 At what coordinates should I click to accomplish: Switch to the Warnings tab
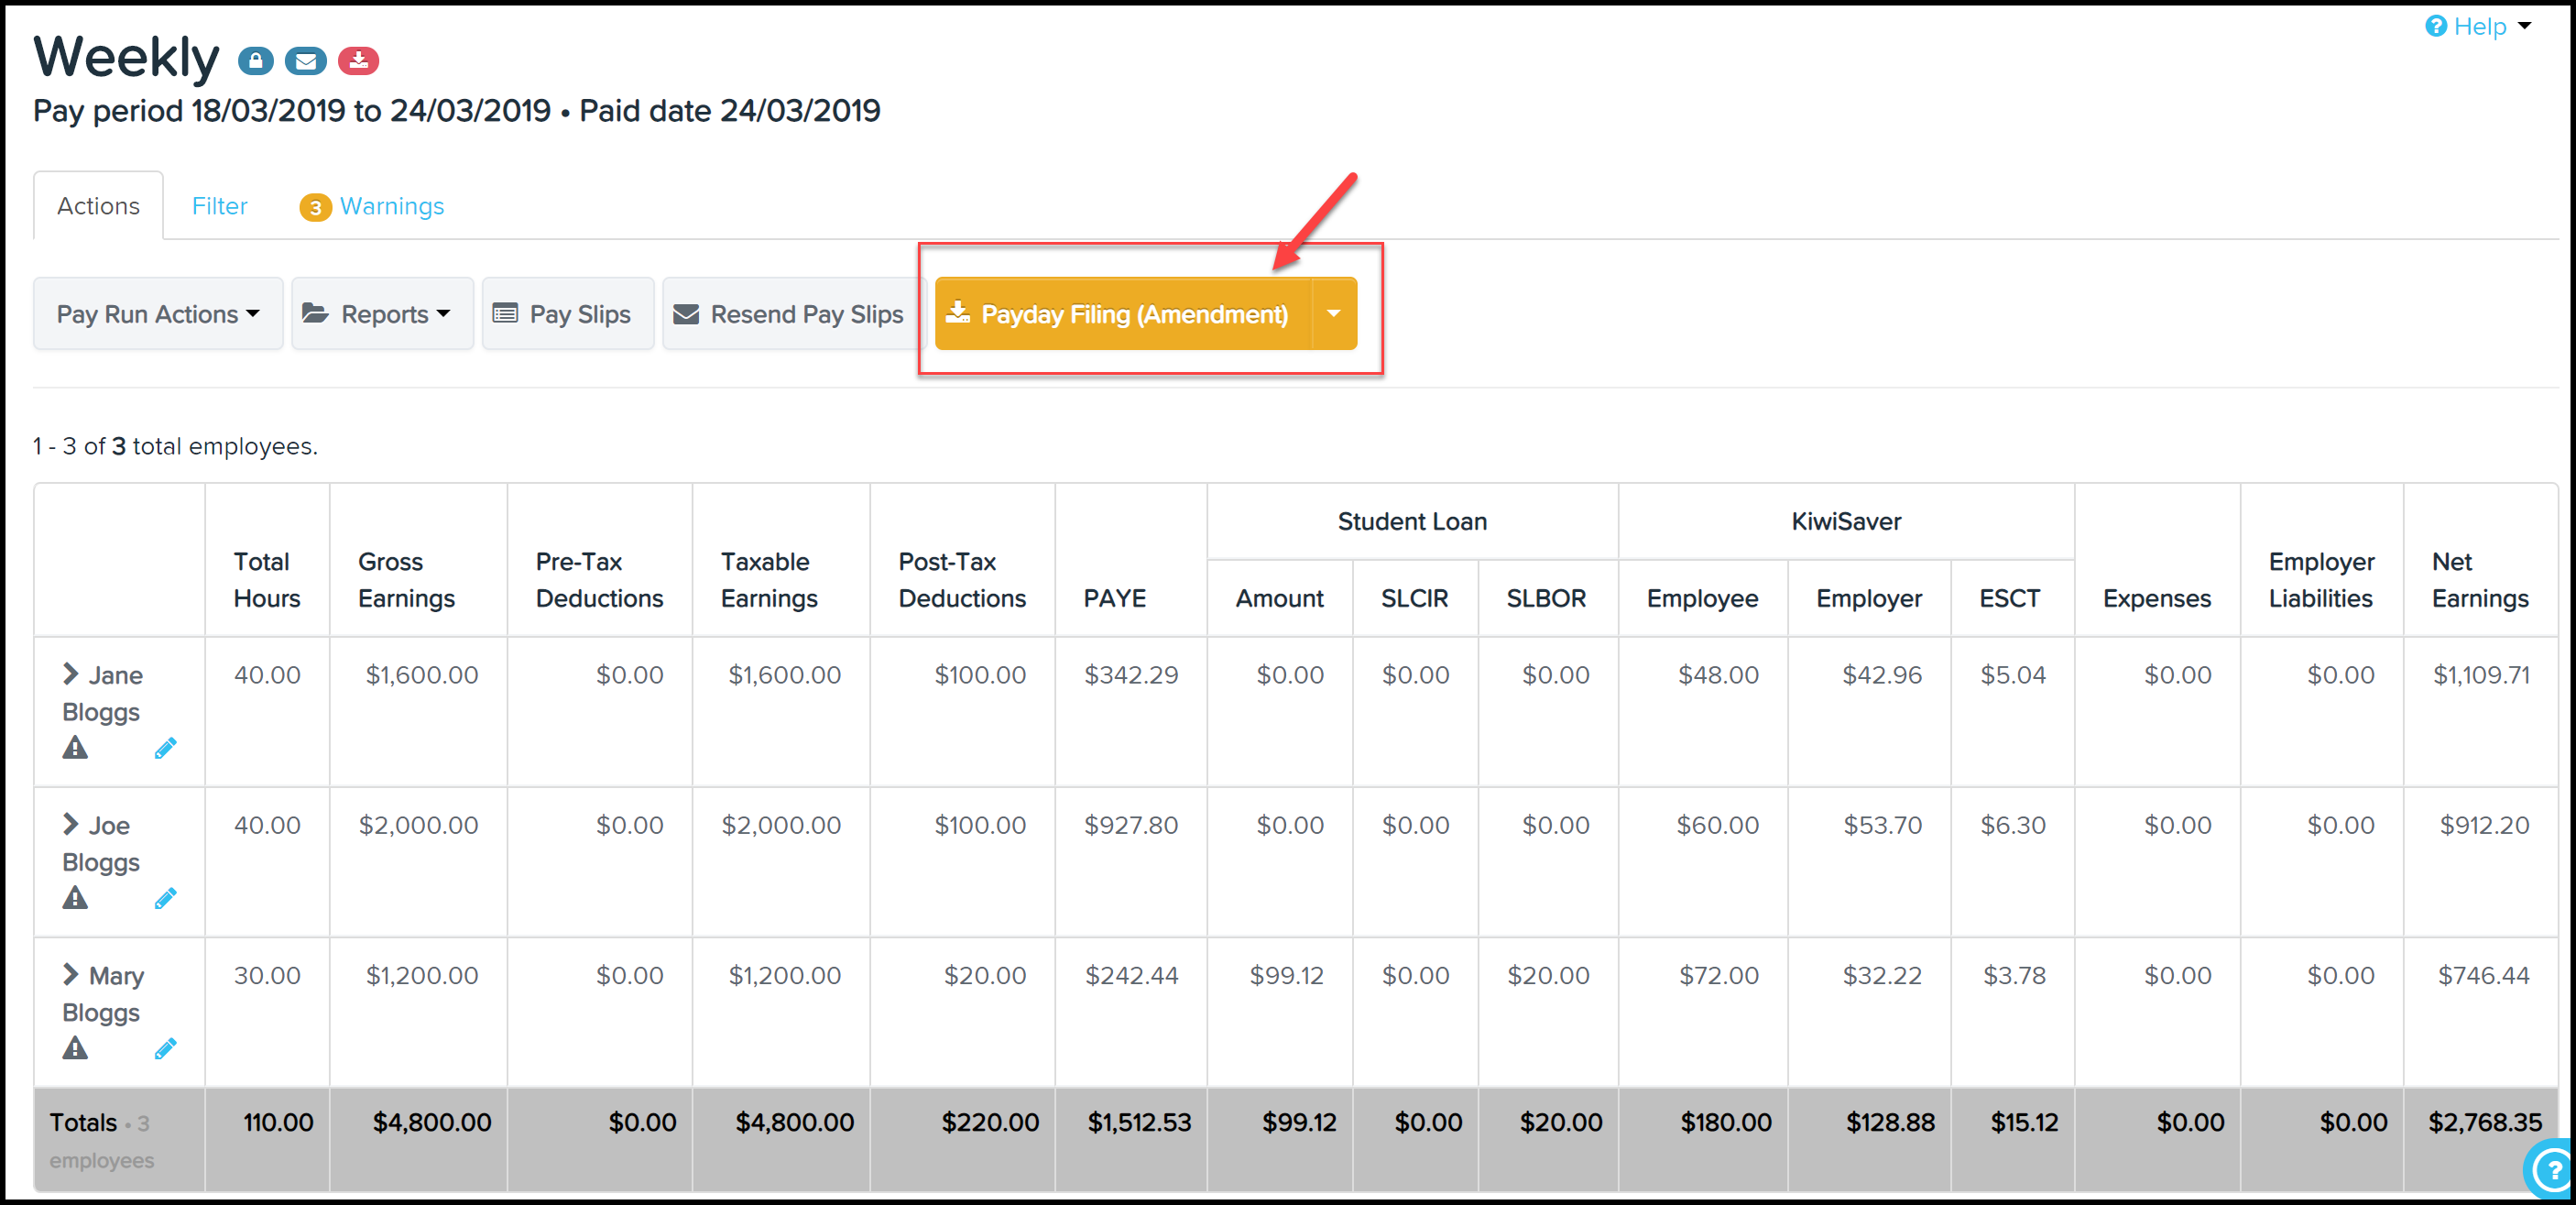pyautogui.click(x=372, y=206)
